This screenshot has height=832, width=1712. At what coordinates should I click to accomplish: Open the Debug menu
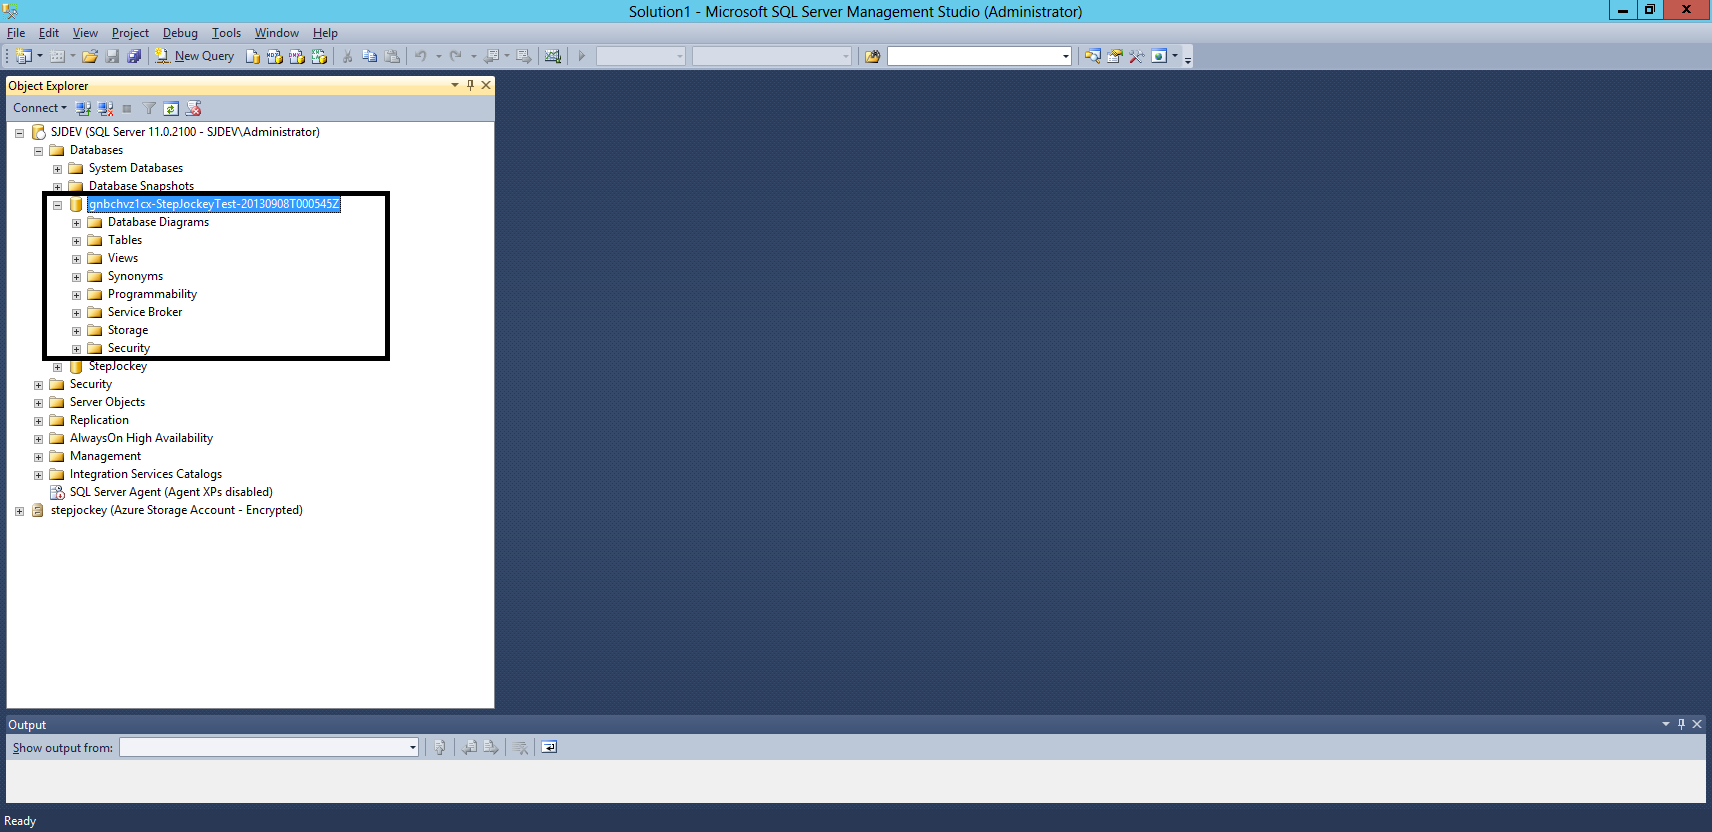[x=180, y=33]
